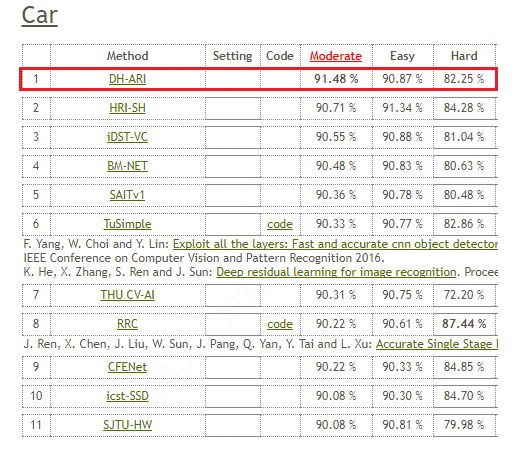Screen dimensions: 522x458
Task: Open 'Exploit all the layers' paper link
Action: click(335, 244)
